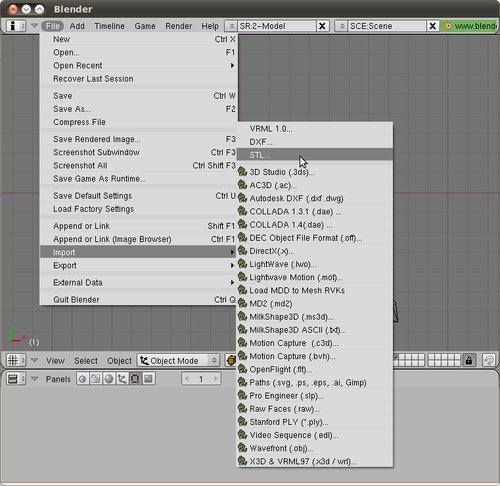Open the Info window type selector icon
This screenshot has height=486, width=500.
click(x=16, y=26)
